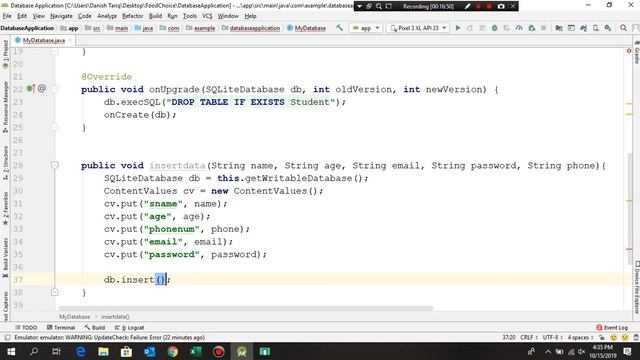Run the app with the green play icon
This screenshot has height=360, width=640.
pyautogui.click(x=458, y=28)
